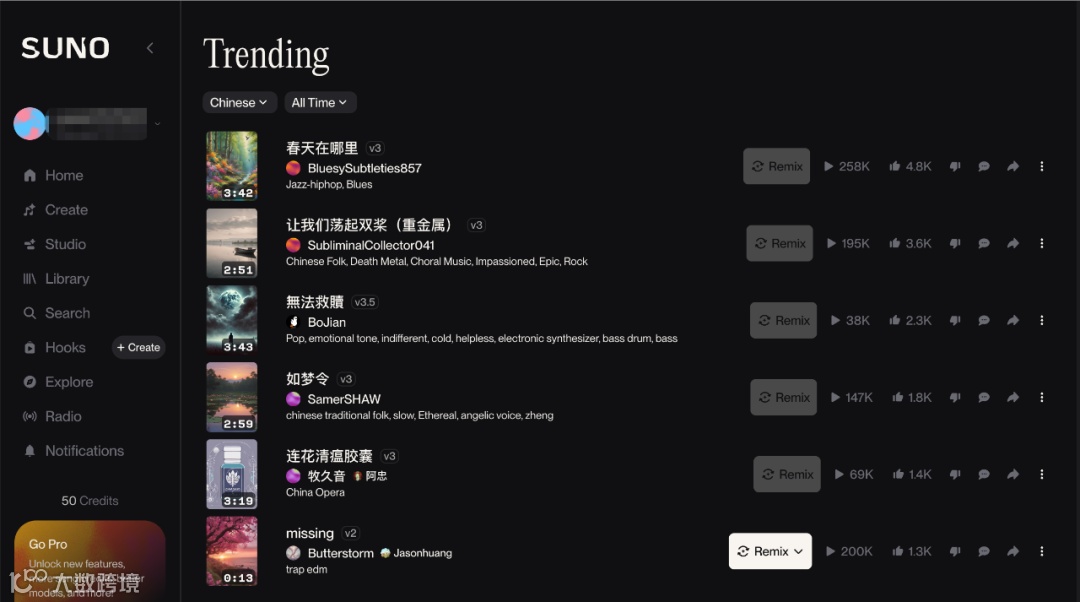Open comments on the missing track

984,551
